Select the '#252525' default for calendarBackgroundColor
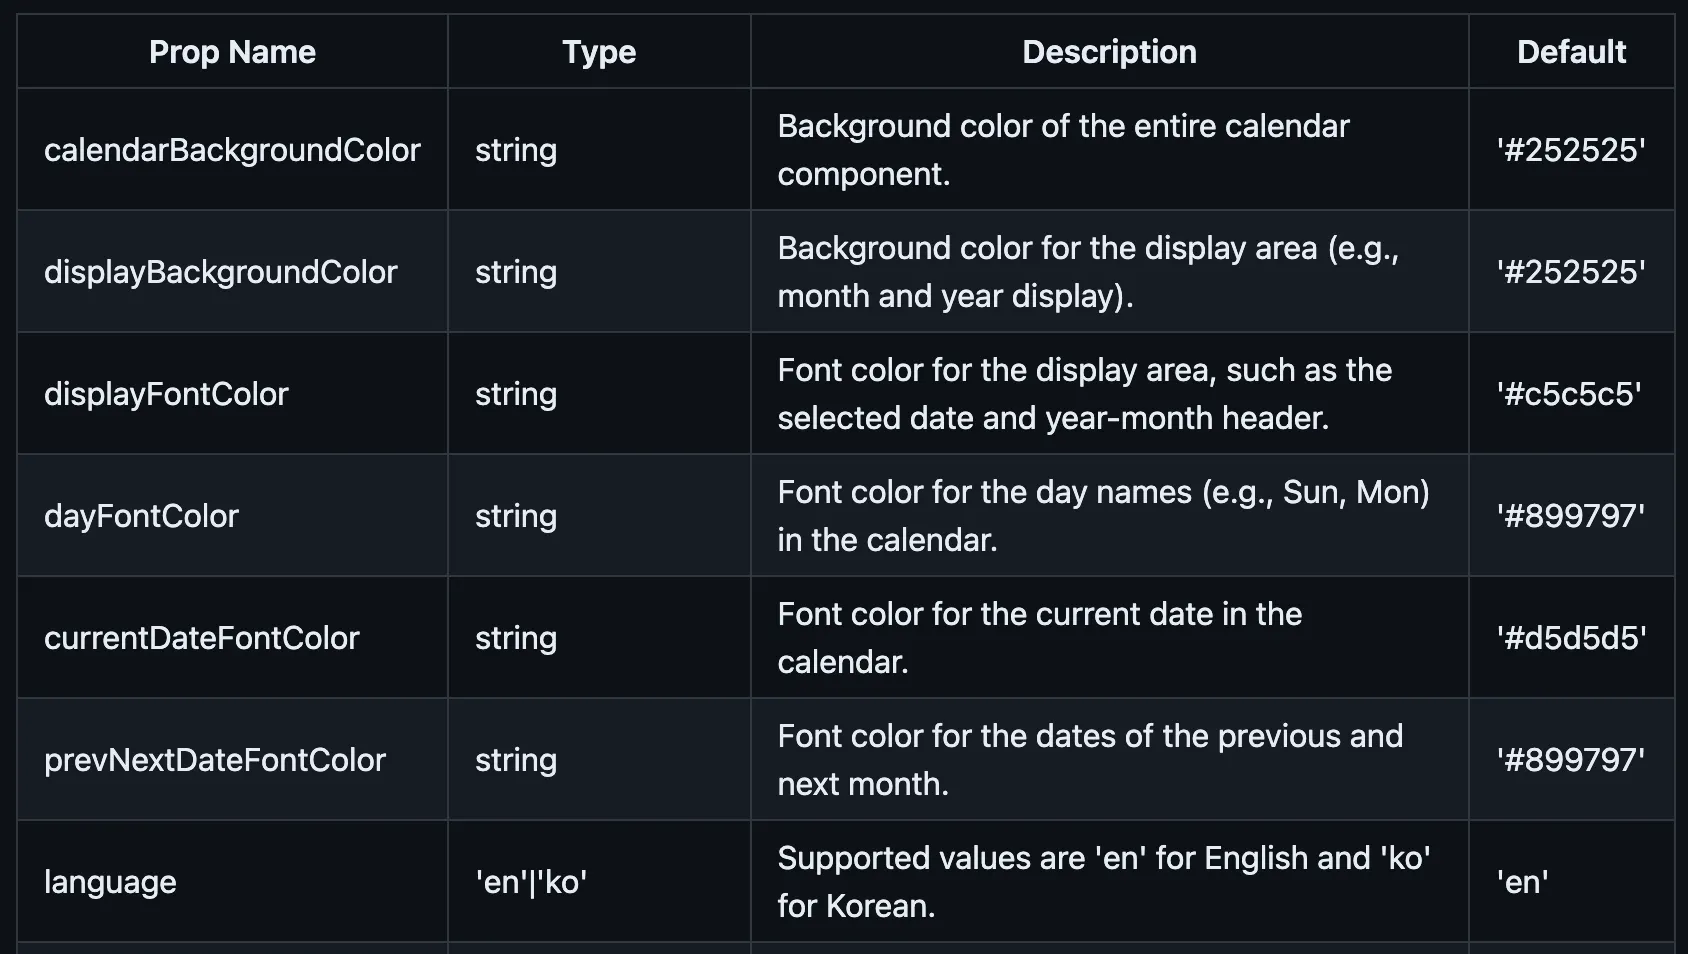Screen dimensions: 1688x954 1571,150
